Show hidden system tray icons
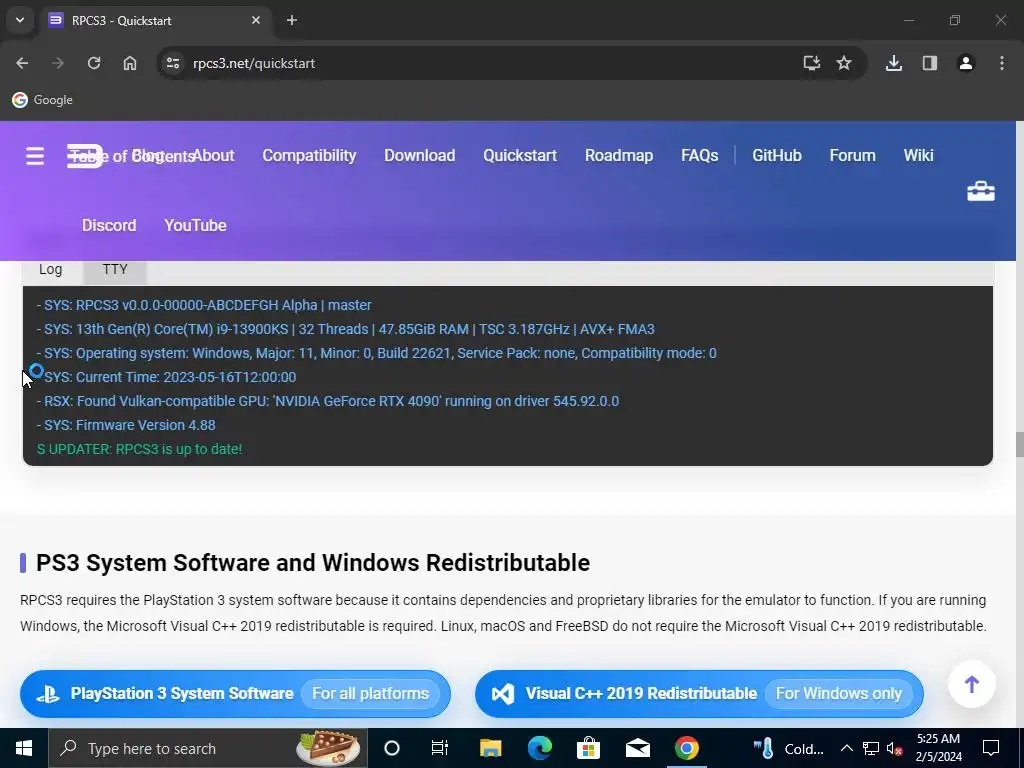 [846, 748]
